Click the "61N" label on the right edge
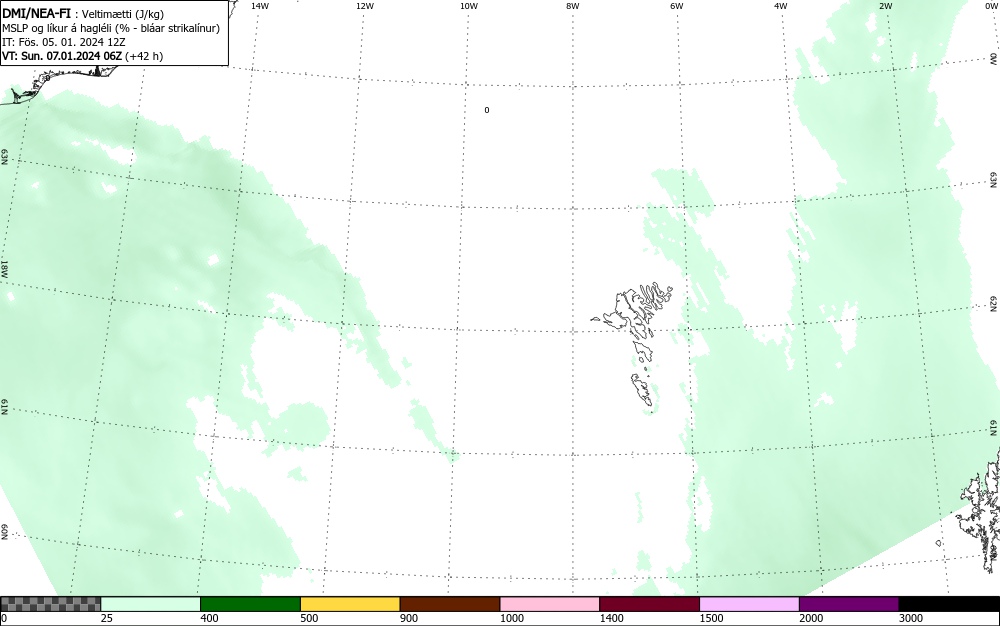1000x626 pixels. coord(994,428)
